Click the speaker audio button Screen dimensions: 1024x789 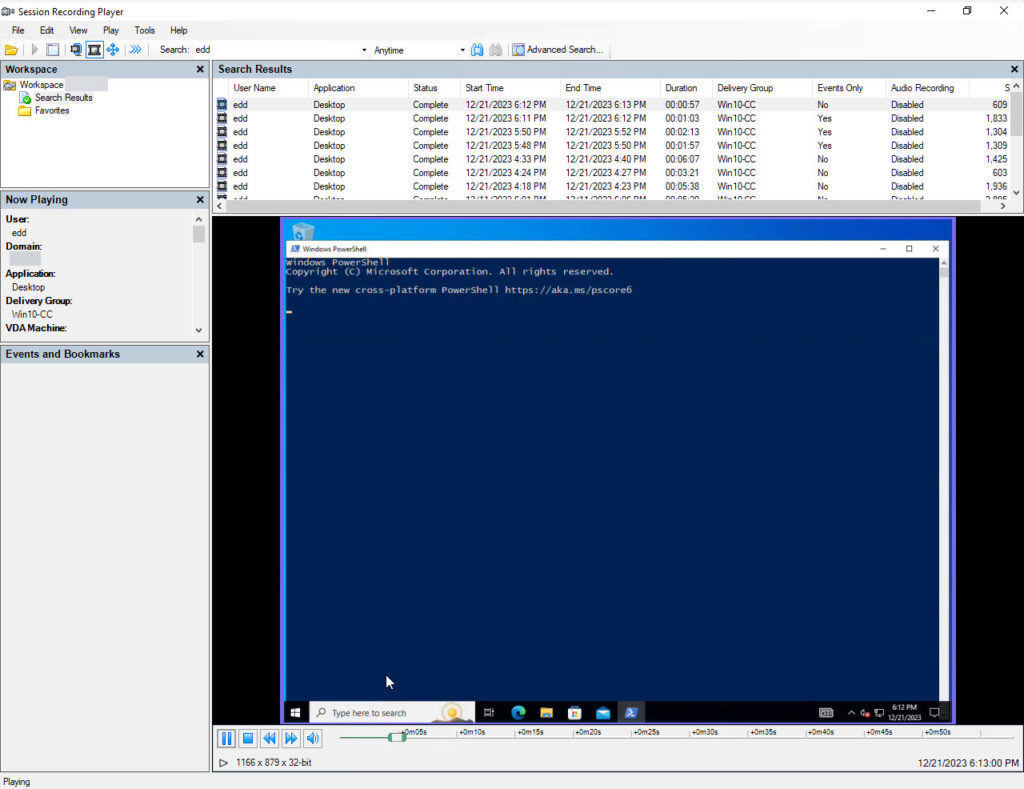pos(313,738)
